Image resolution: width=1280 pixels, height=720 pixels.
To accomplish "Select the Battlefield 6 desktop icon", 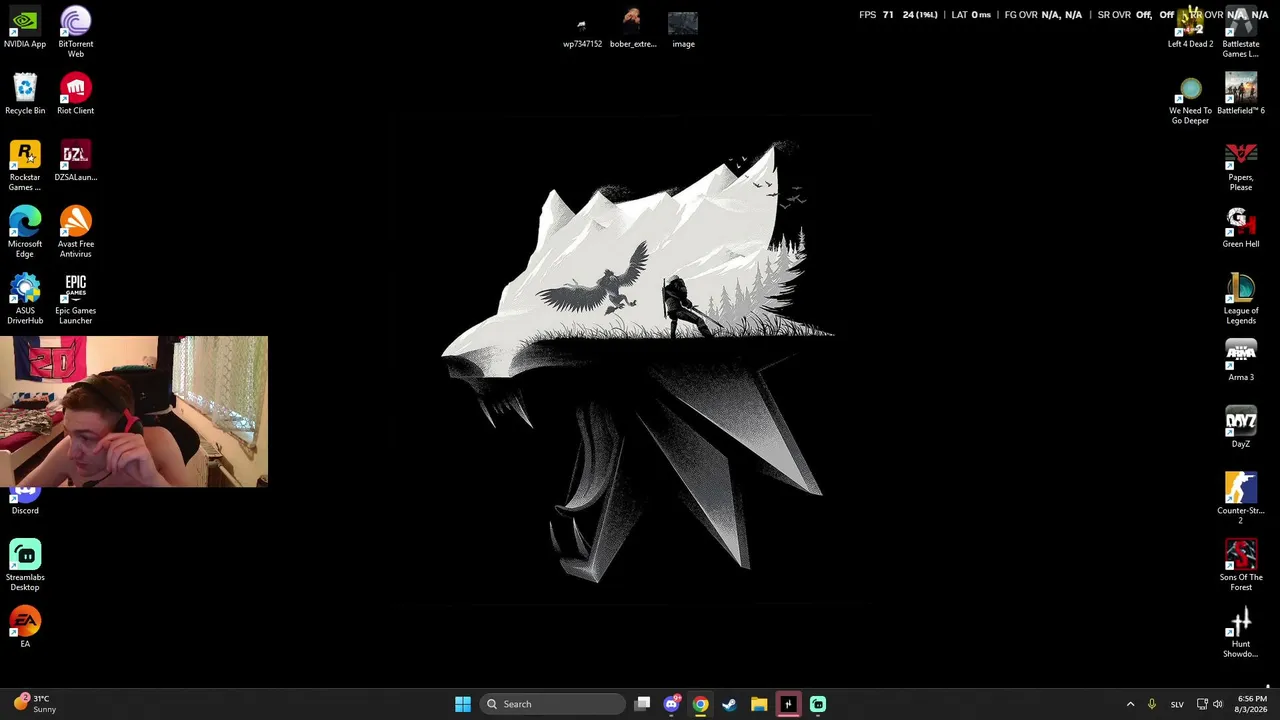I will (x=1241, y=95).
